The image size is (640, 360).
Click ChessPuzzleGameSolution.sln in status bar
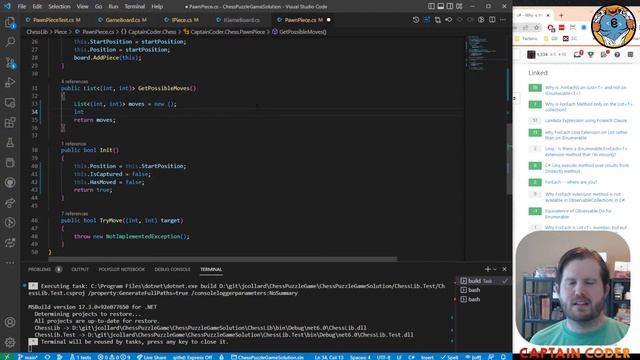[x=267, y=357]
